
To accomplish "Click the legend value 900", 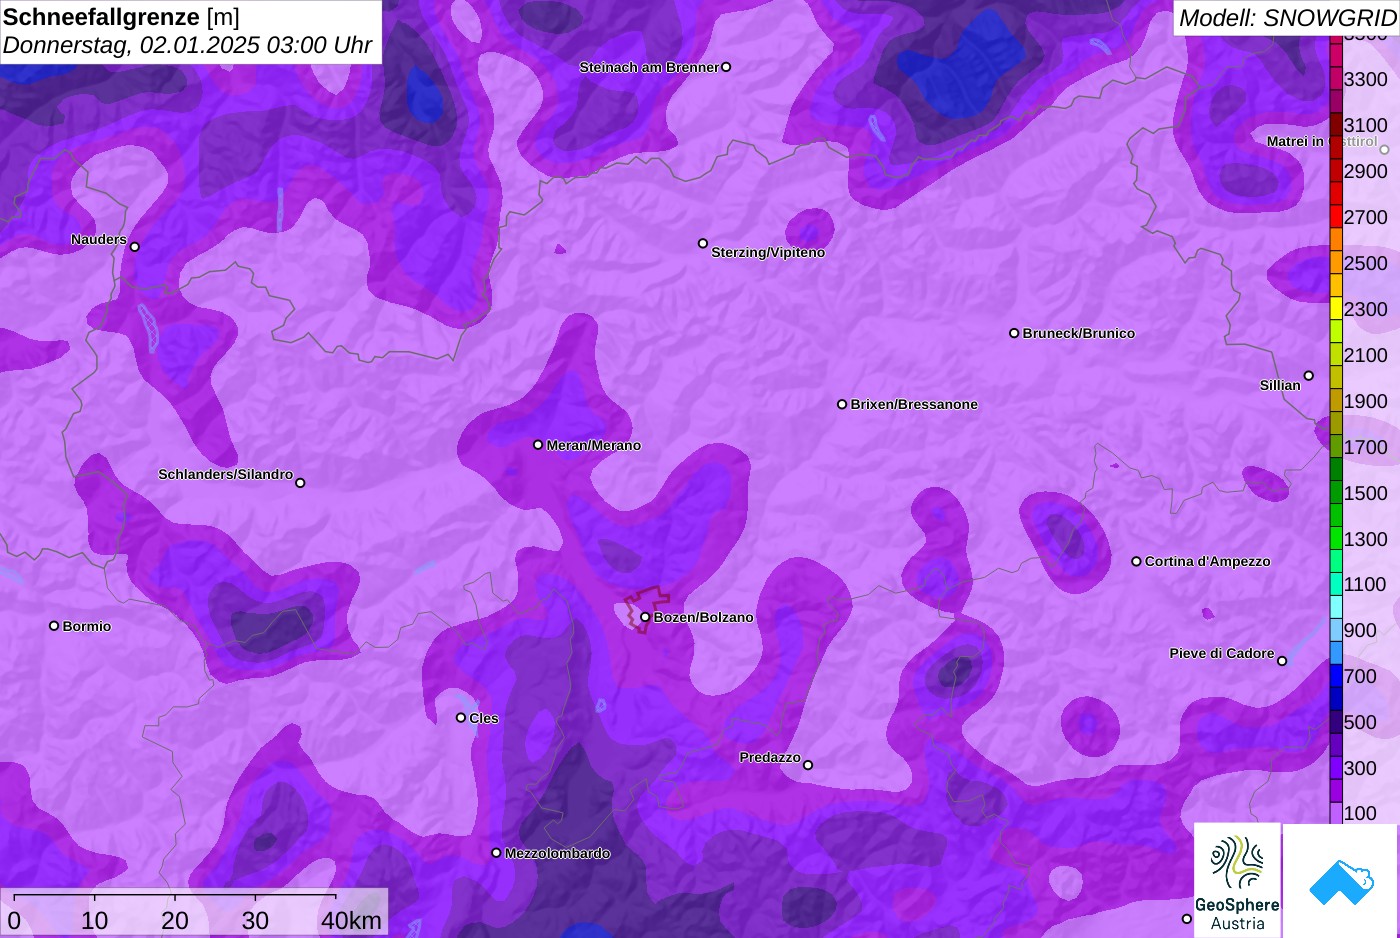I will point(1360,630).
